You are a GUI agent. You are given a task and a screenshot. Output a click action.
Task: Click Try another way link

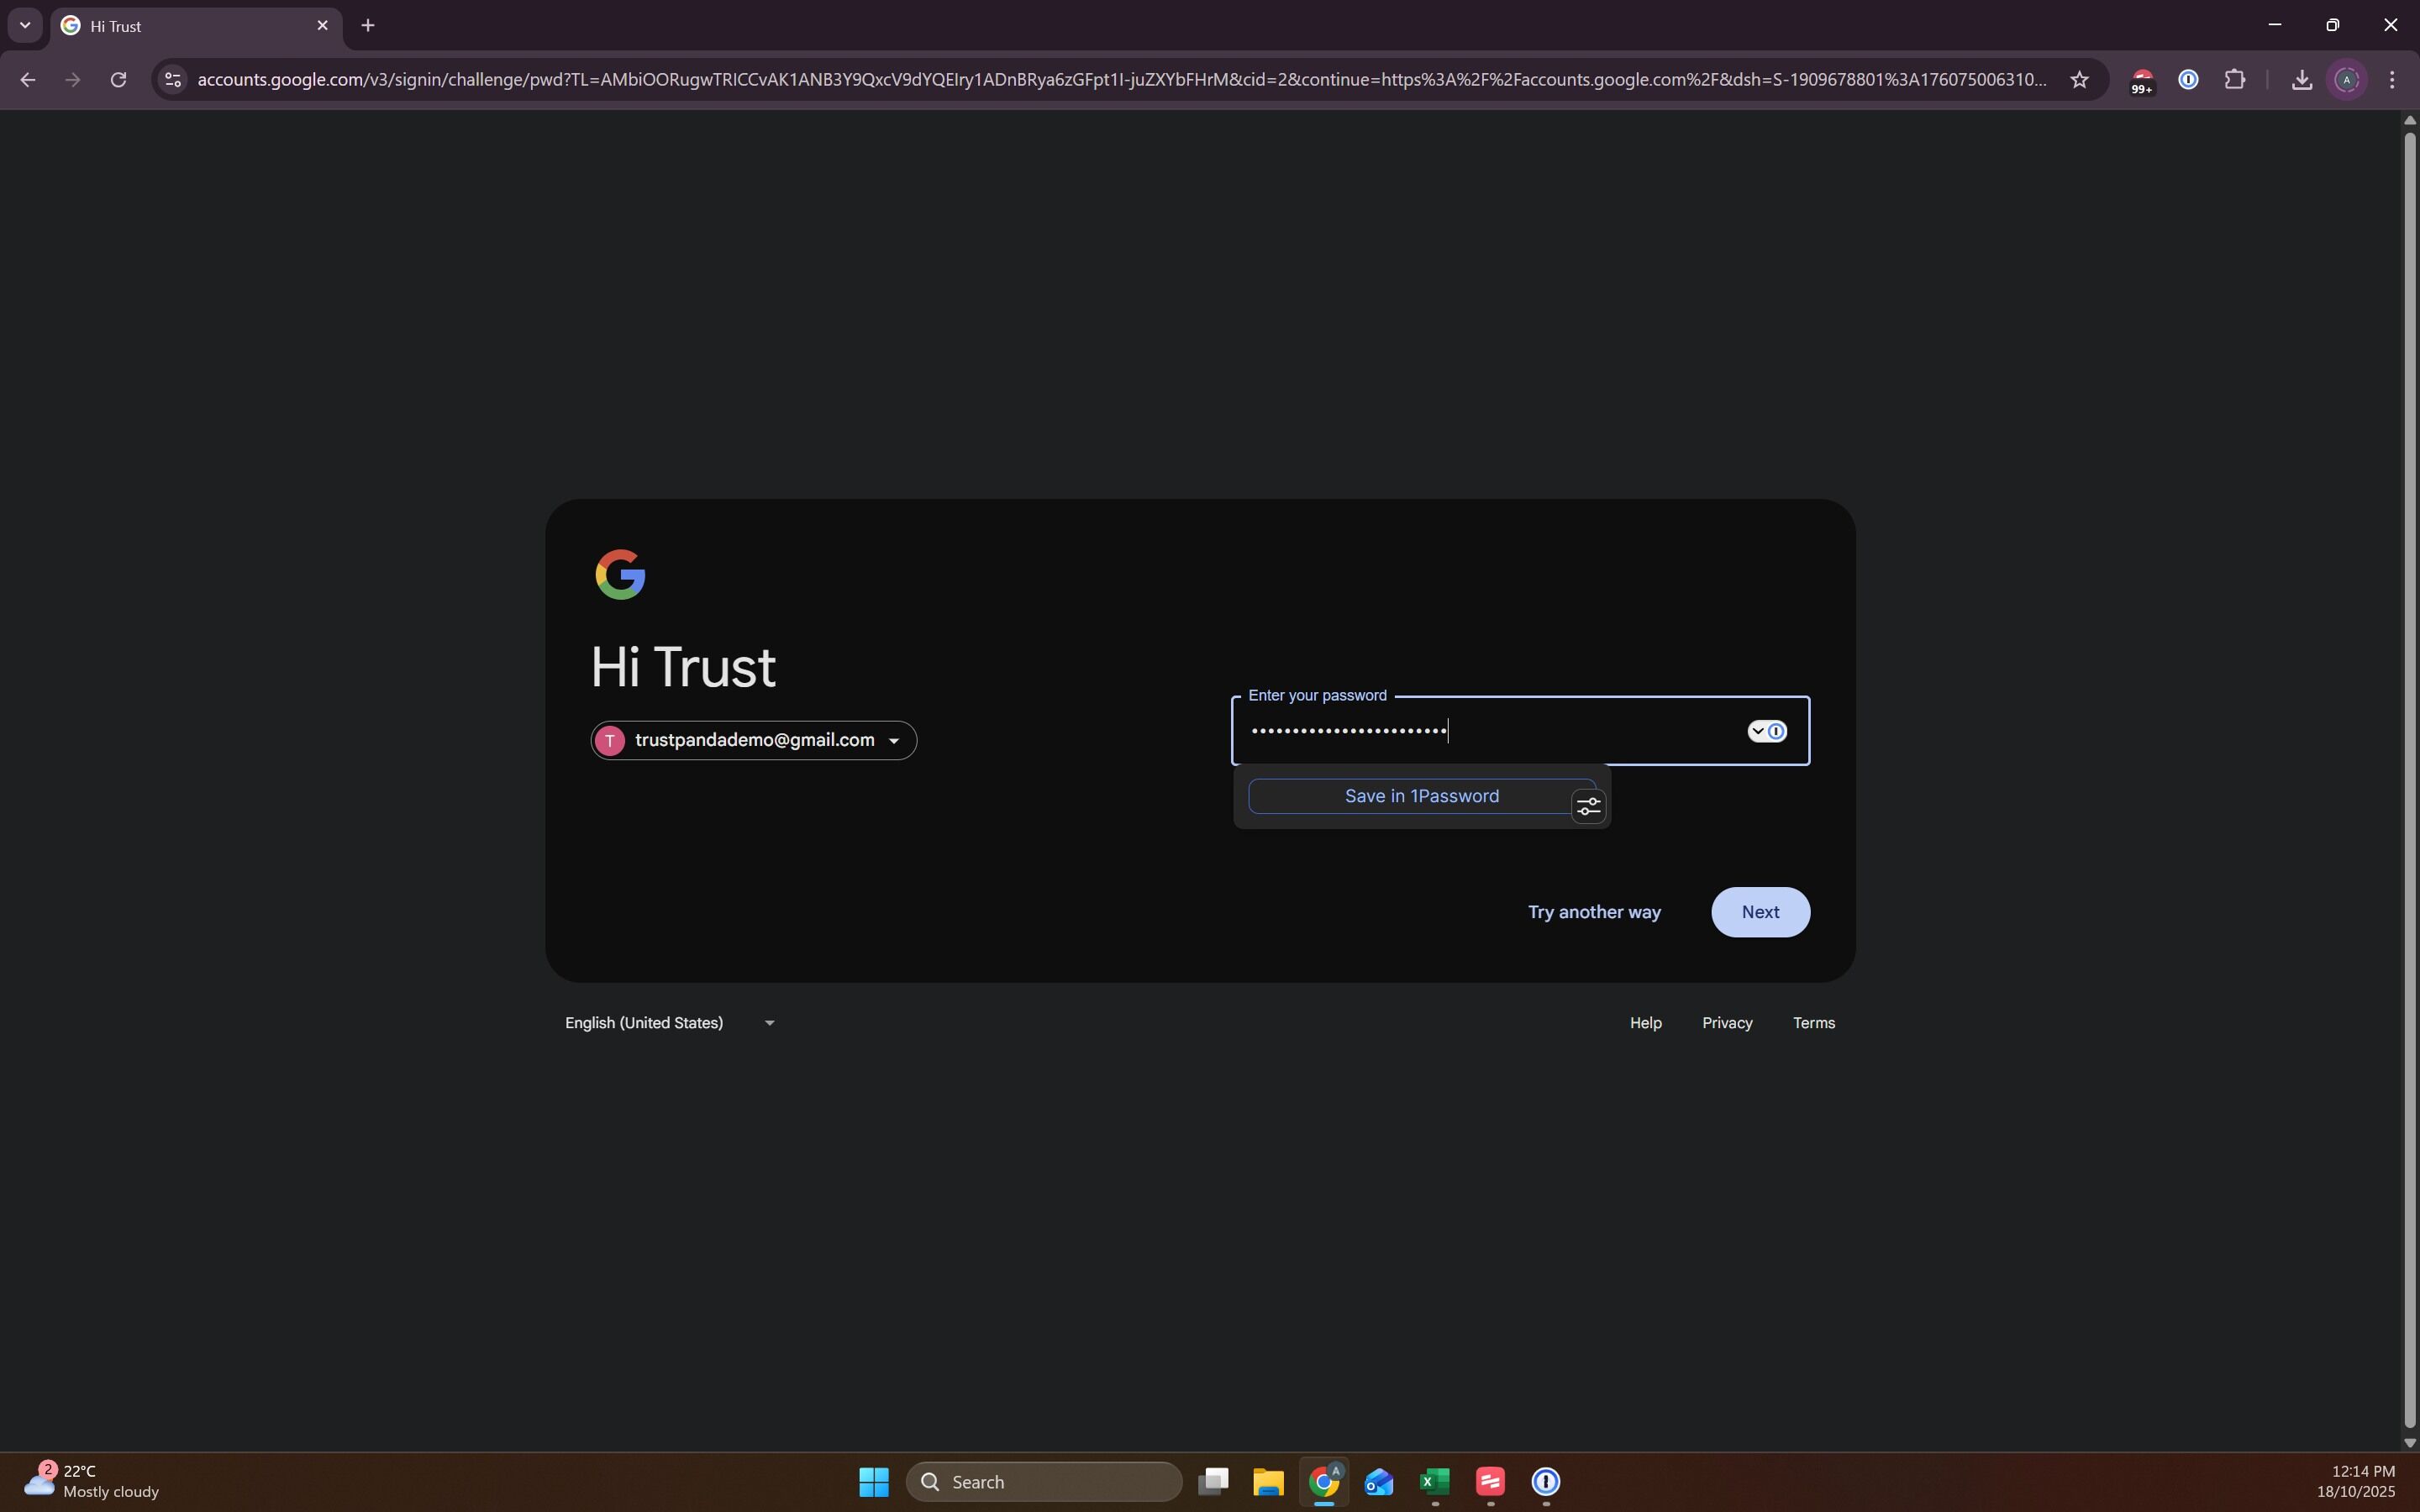(x=1594, y=912)
